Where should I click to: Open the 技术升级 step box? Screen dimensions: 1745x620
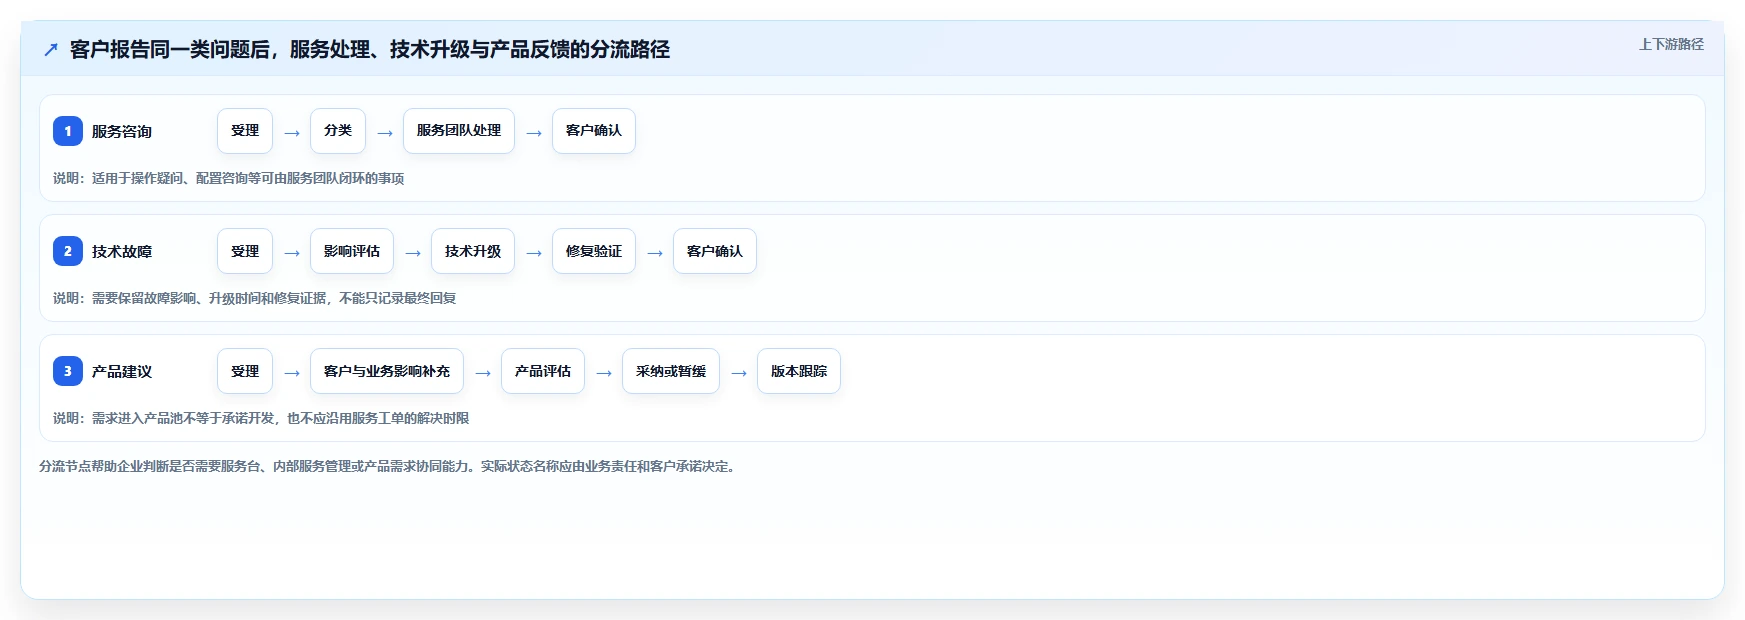click(x=473, y=251)
